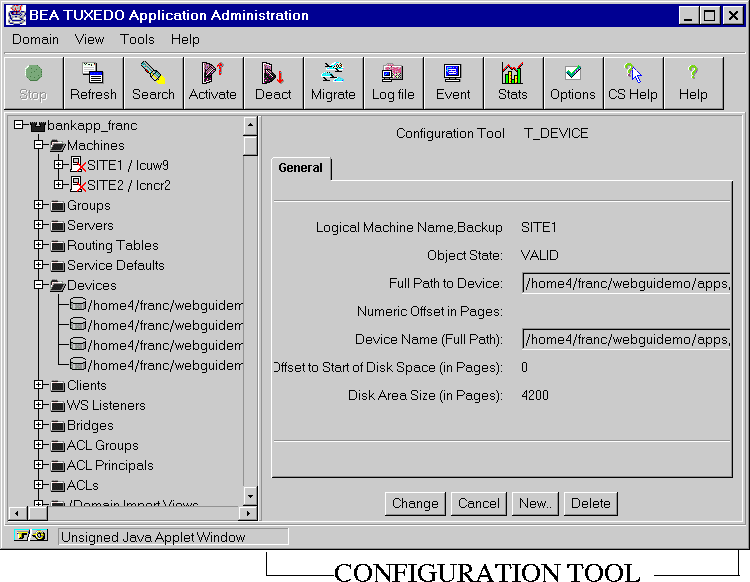
Task: Expand the Service Defaults node
Action: pyautogui.click(x=38, y=265)
